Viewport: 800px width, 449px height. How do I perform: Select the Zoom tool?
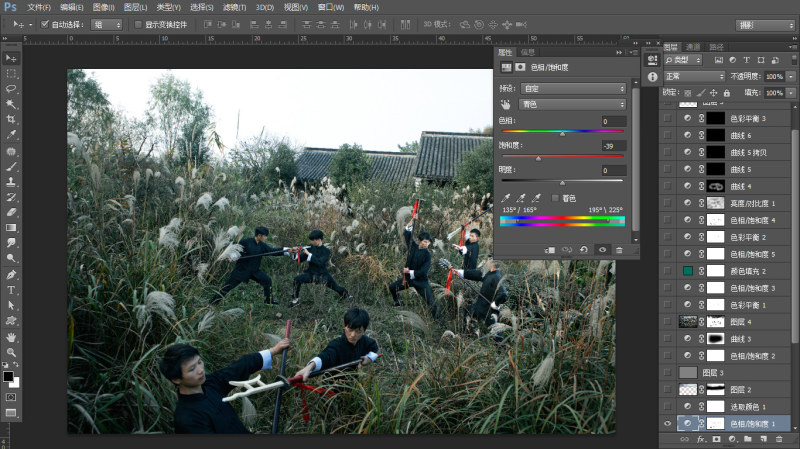11,352
